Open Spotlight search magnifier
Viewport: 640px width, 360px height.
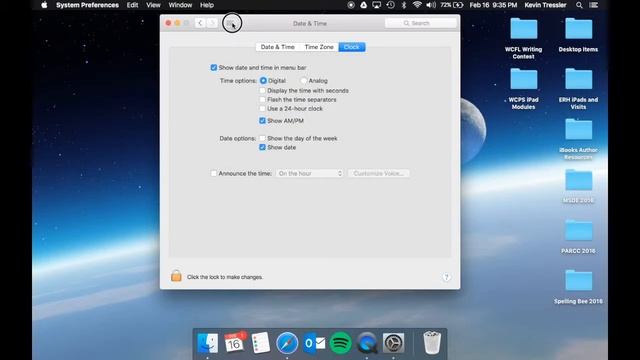[579, 5]
